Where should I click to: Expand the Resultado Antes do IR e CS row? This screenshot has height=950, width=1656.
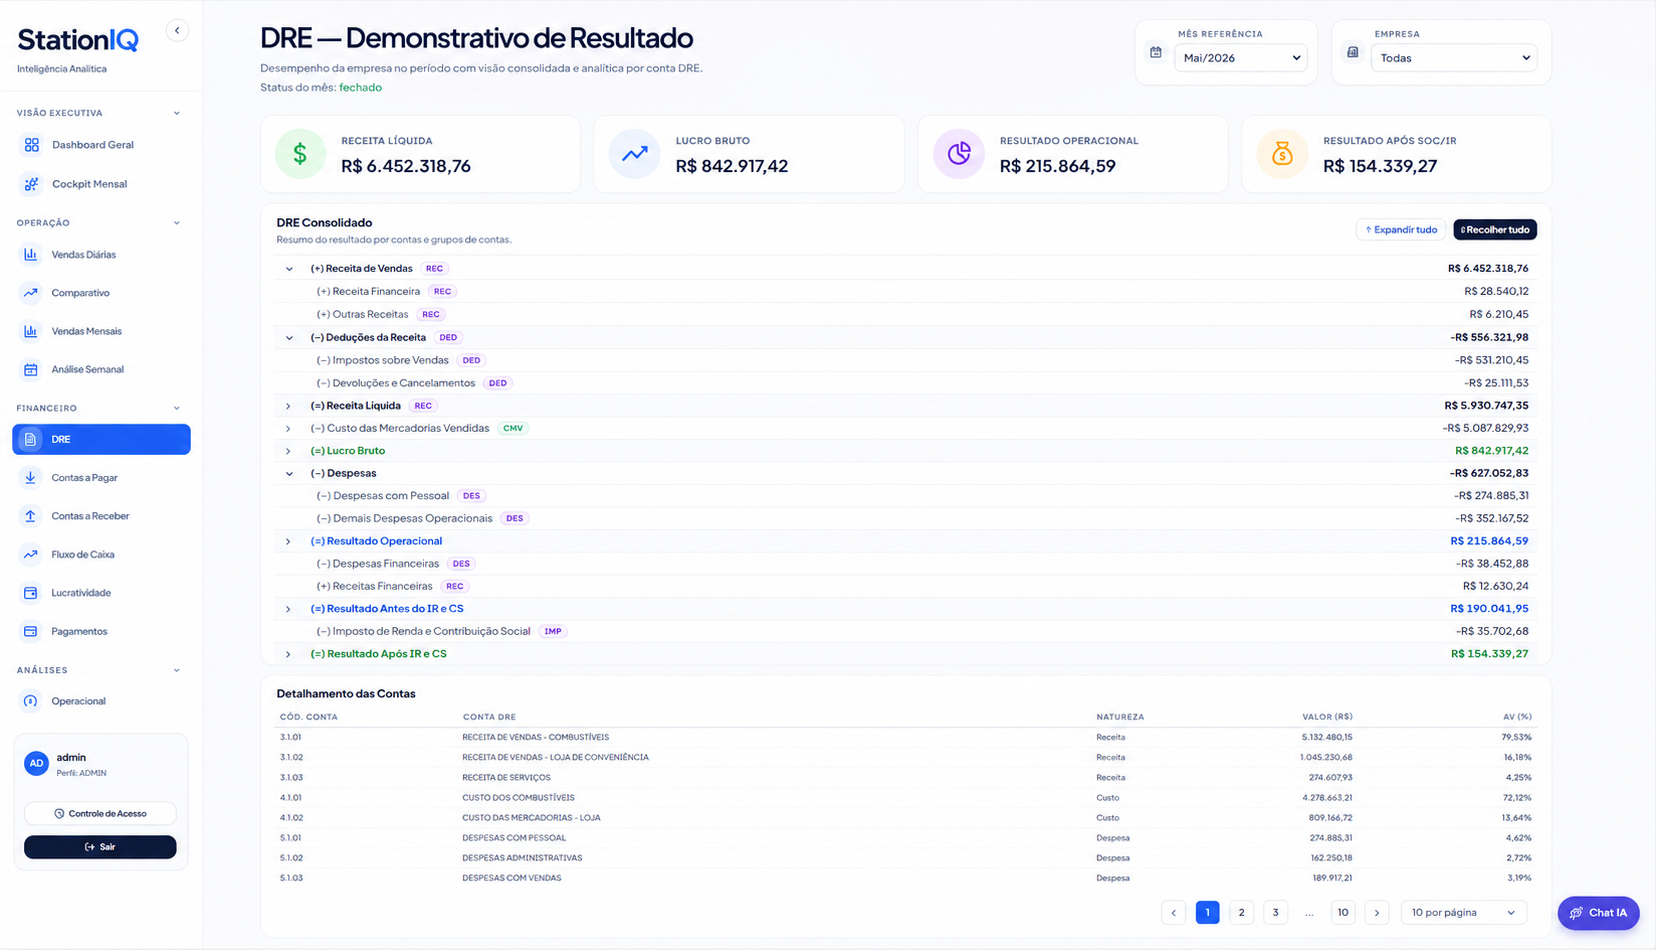pyautogui.click(x=289, y=609)
